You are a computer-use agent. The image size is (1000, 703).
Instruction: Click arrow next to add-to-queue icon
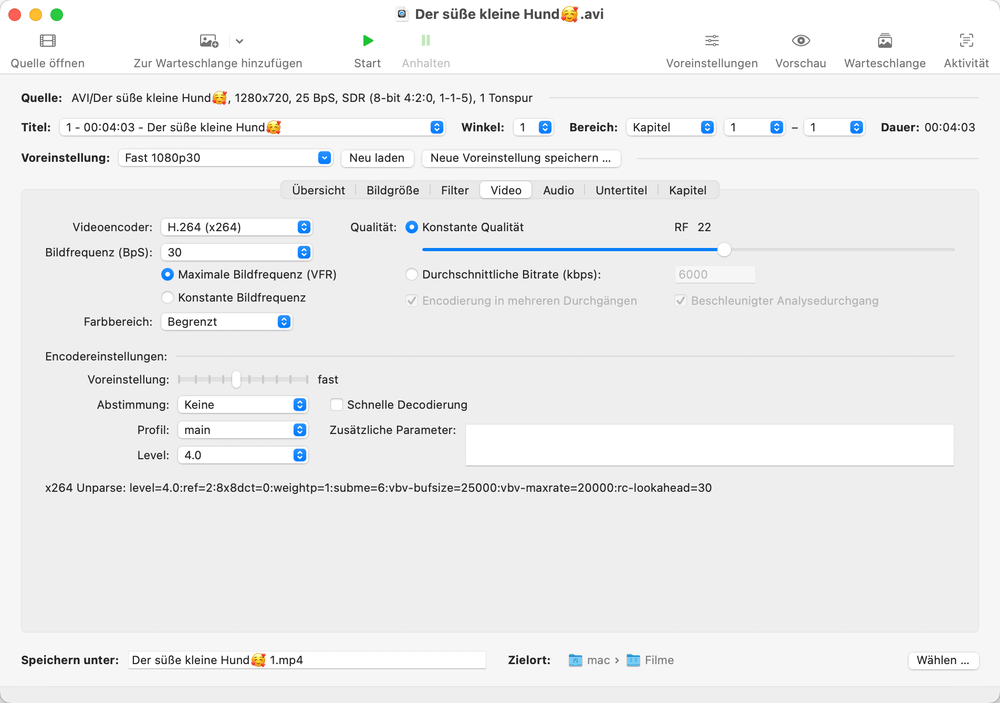pos(239,41)
